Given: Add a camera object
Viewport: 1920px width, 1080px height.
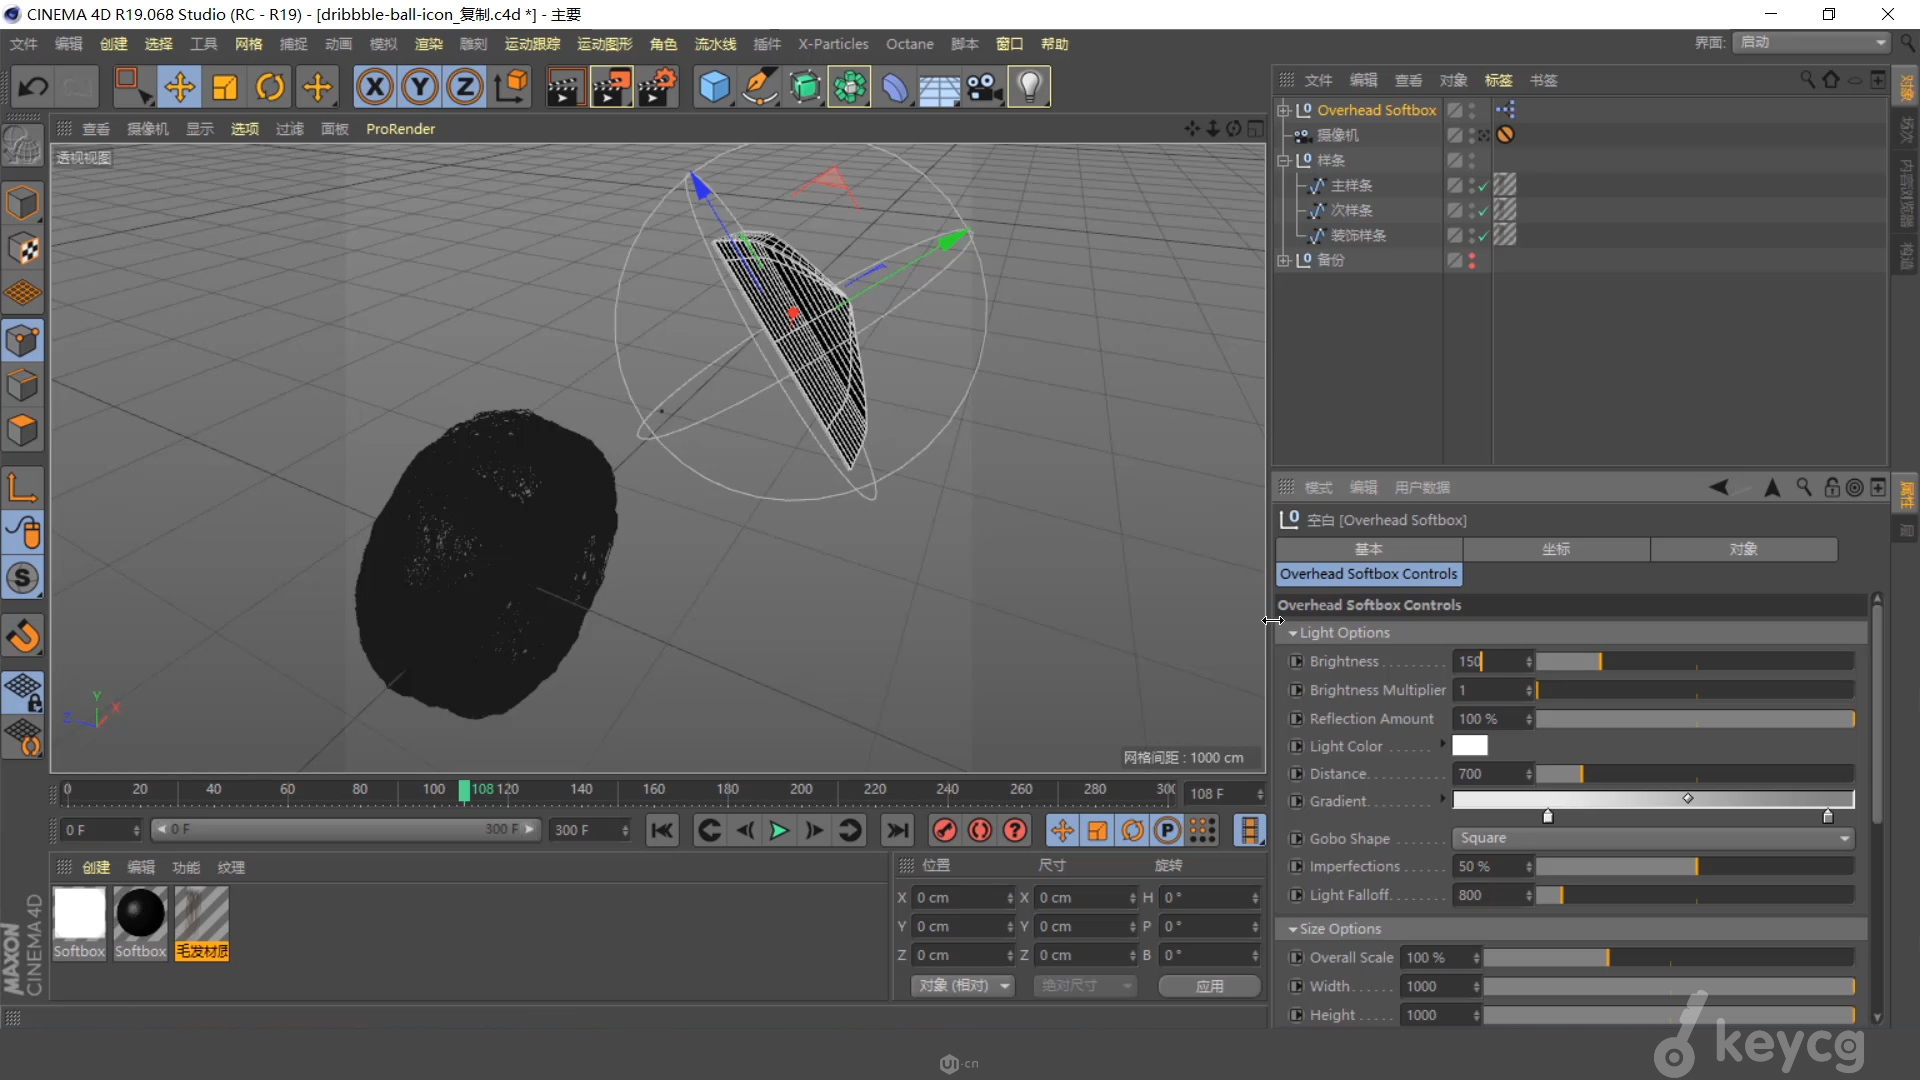Looking at the screenshot, I should (985, 87).
